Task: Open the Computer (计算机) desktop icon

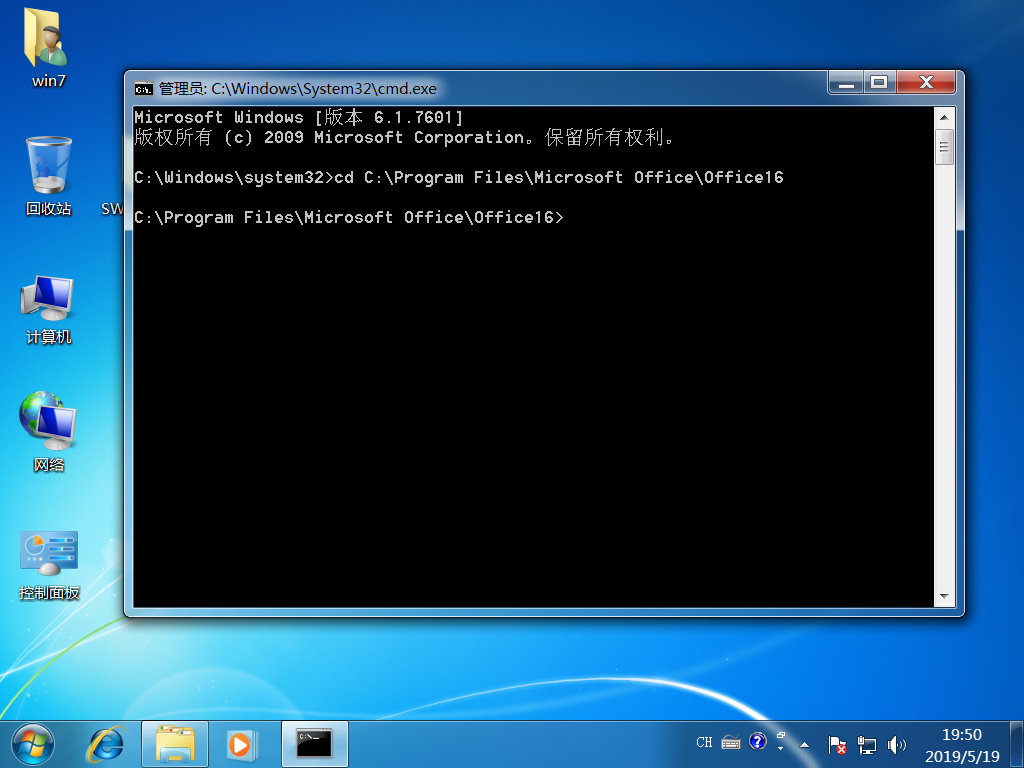Action: pyautogui.click(x=48, y=308)
